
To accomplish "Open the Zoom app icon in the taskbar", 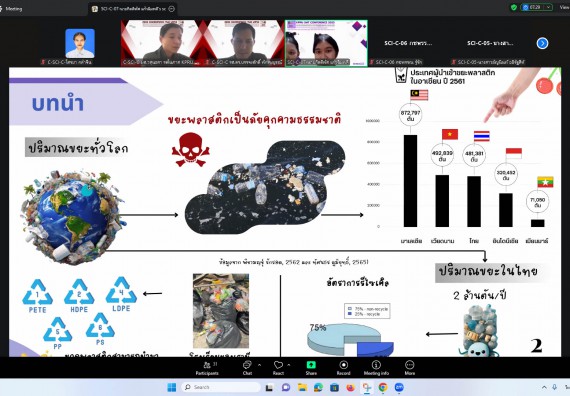I will 399,388.
